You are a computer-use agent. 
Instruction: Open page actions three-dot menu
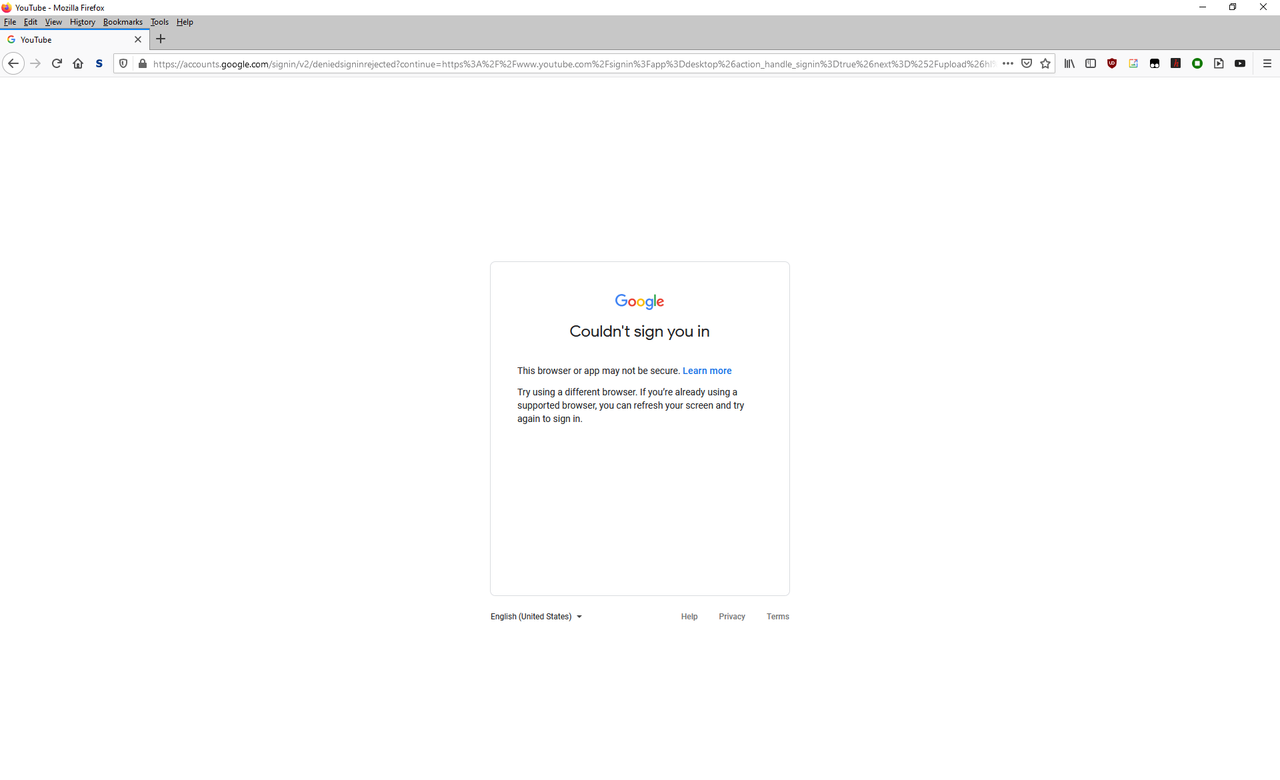(1008, 63)
